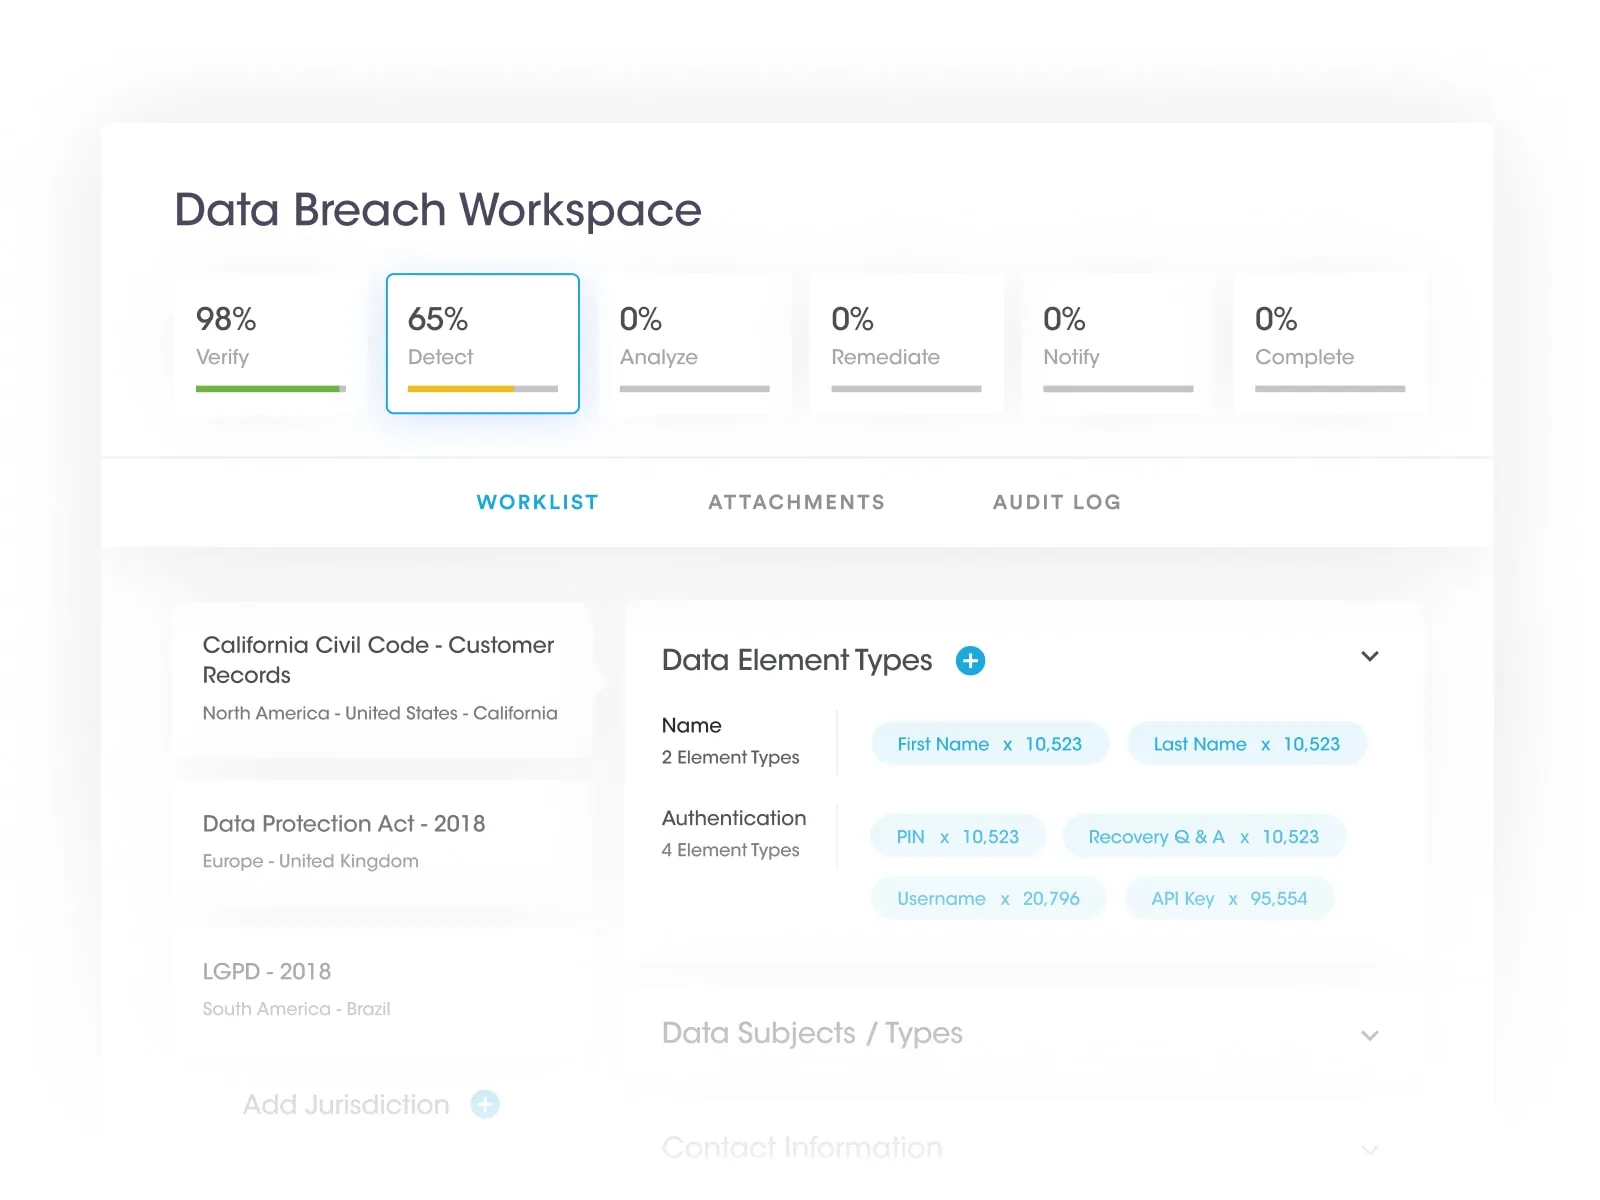
Task: Open the Analyze stage card
Action: 694,343
